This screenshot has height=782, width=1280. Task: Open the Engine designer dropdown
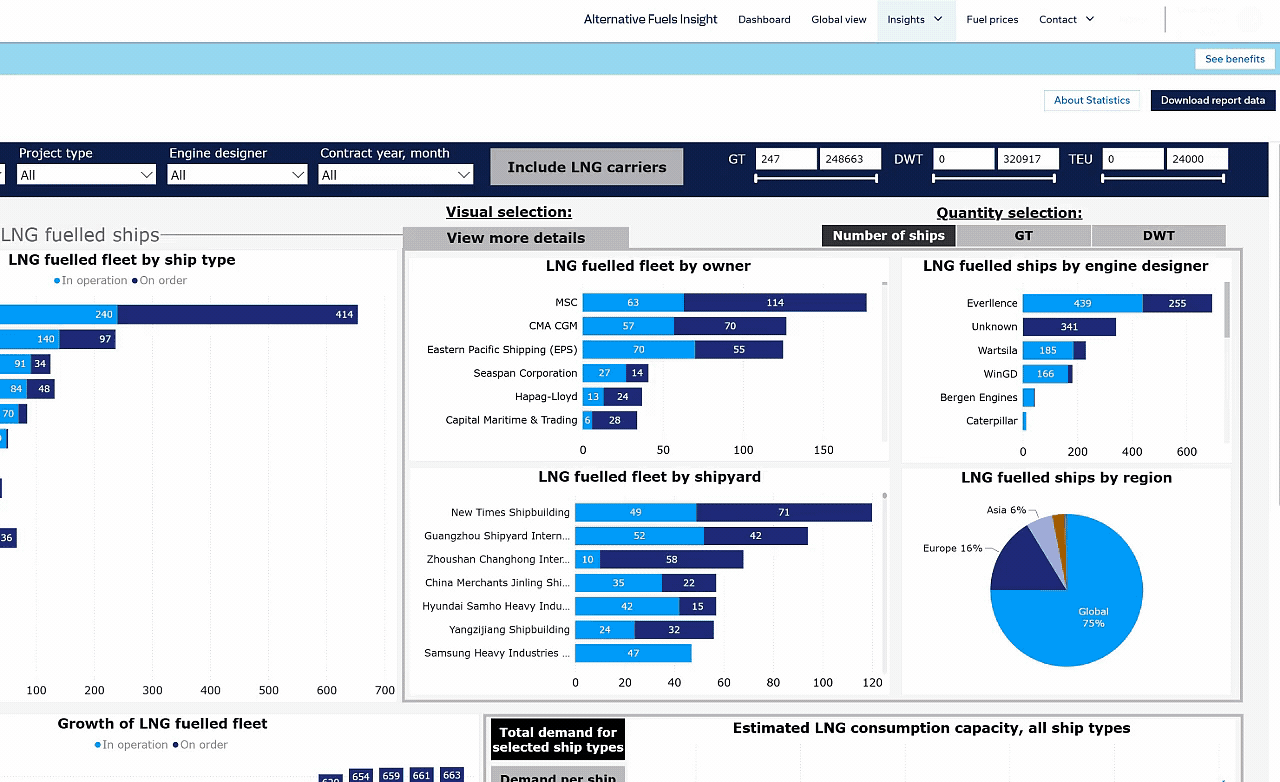[x=237, y=175]
